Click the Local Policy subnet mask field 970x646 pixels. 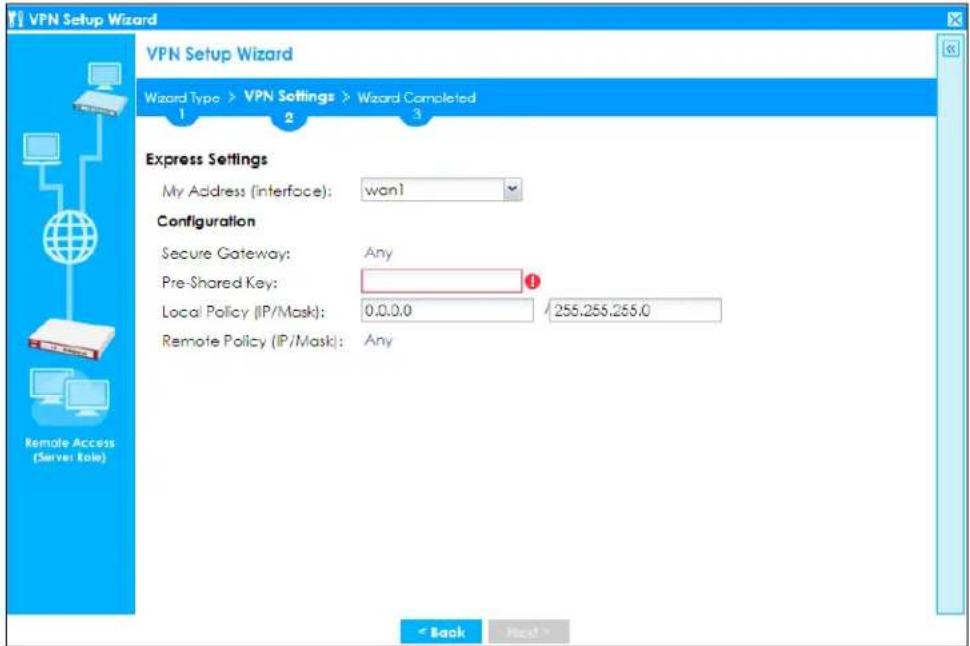[x=635, y=311]
